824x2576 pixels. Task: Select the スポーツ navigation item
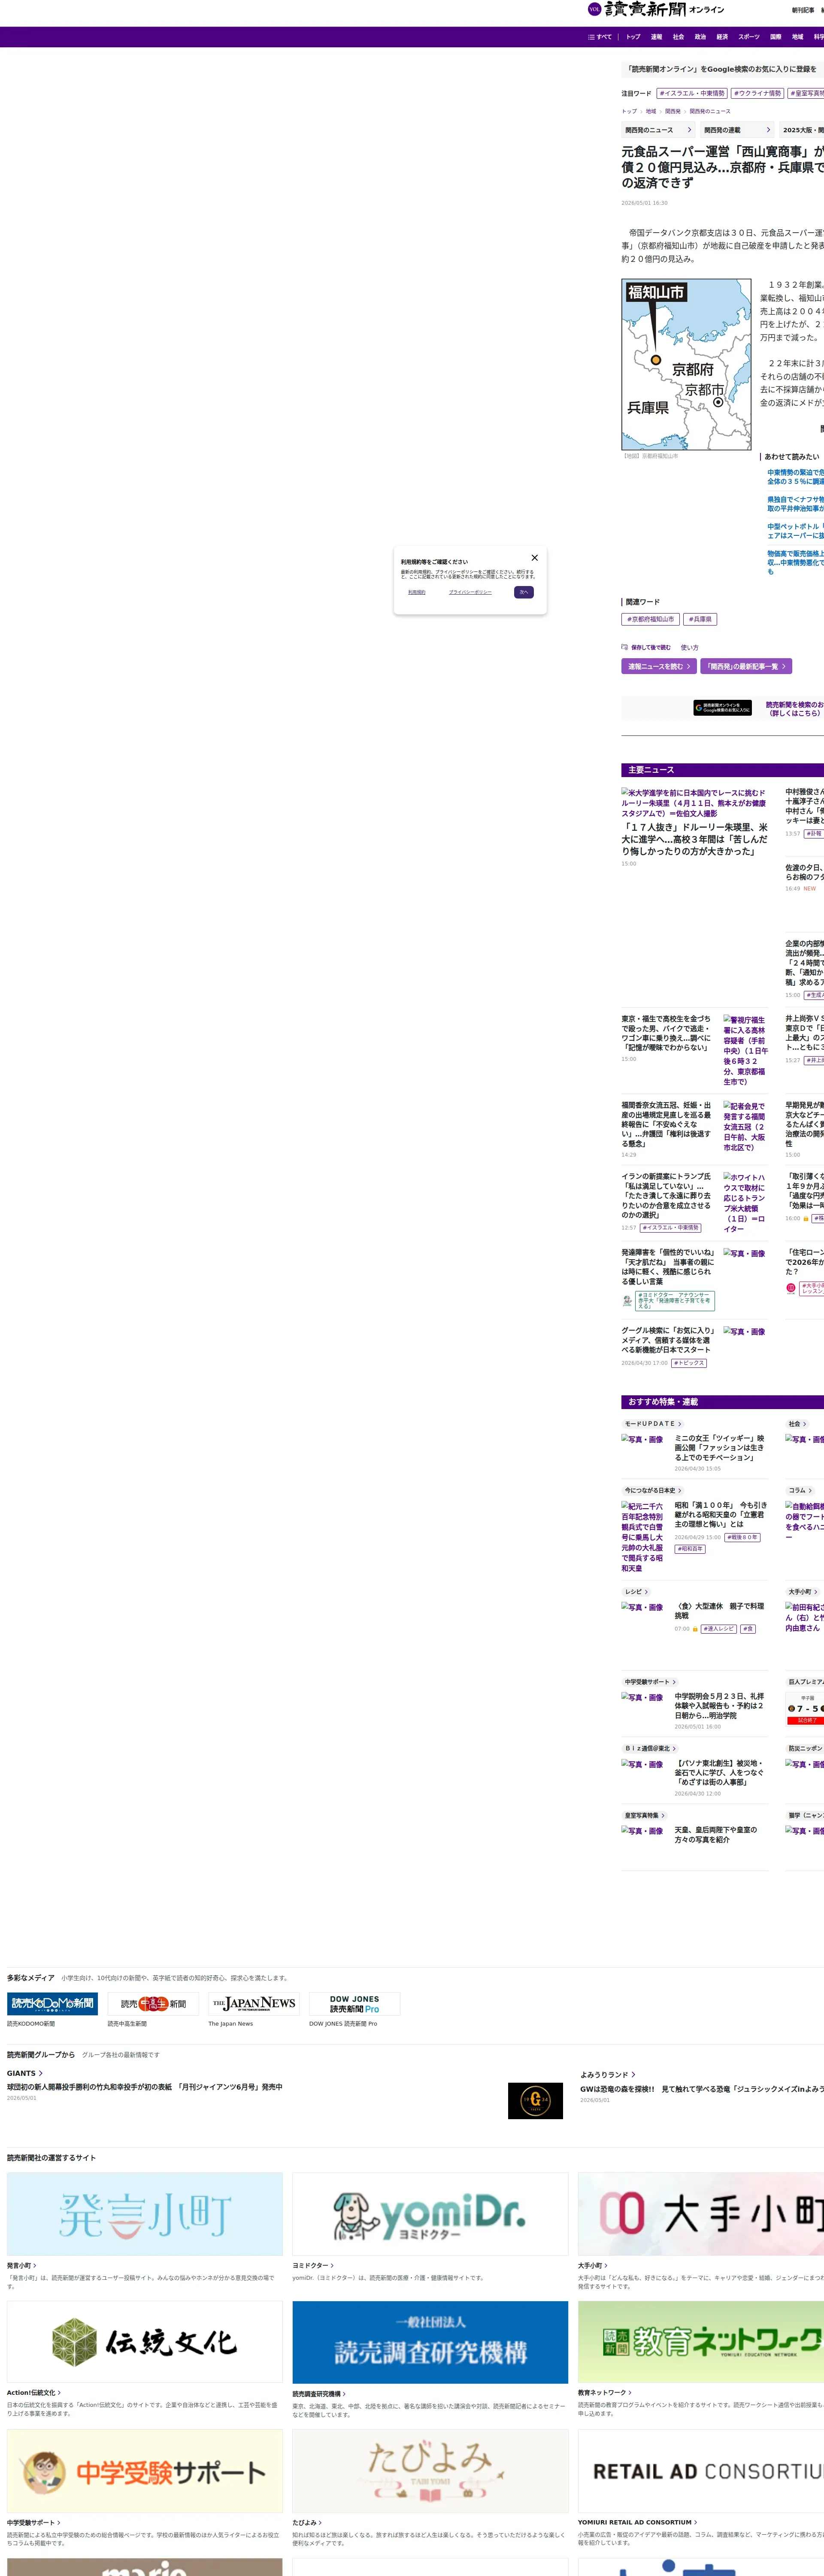pos(749,37)
